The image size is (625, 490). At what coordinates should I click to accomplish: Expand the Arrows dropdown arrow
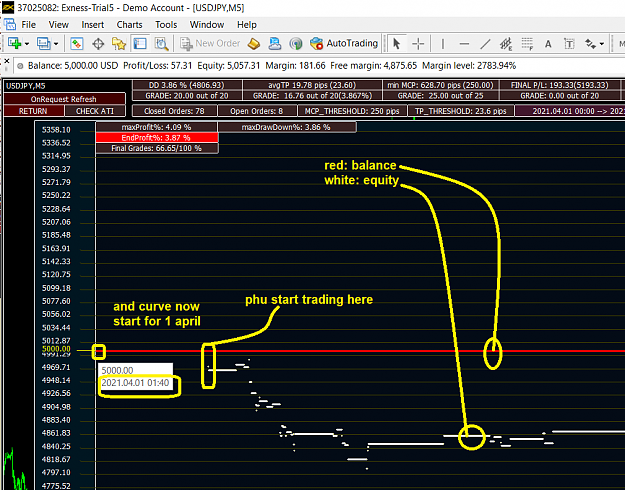tap(601, 43)
